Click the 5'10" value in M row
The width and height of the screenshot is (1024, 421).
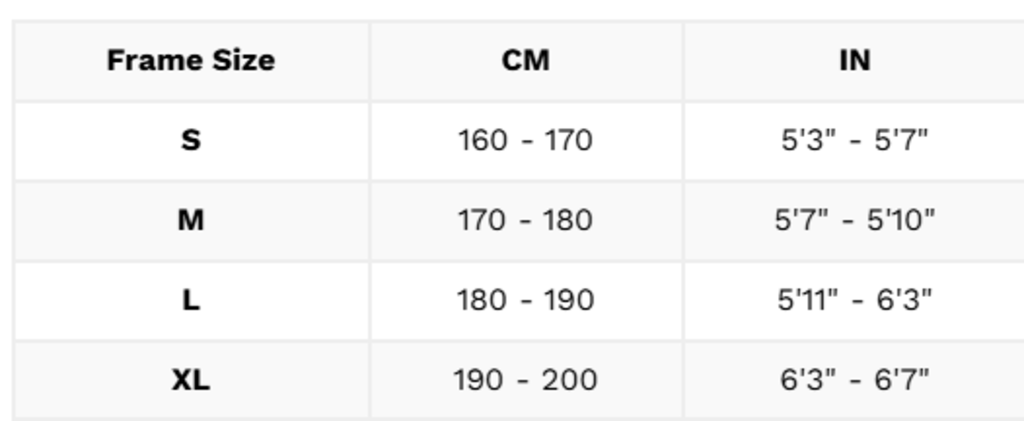pyautogui.click(x=900, y=220)
